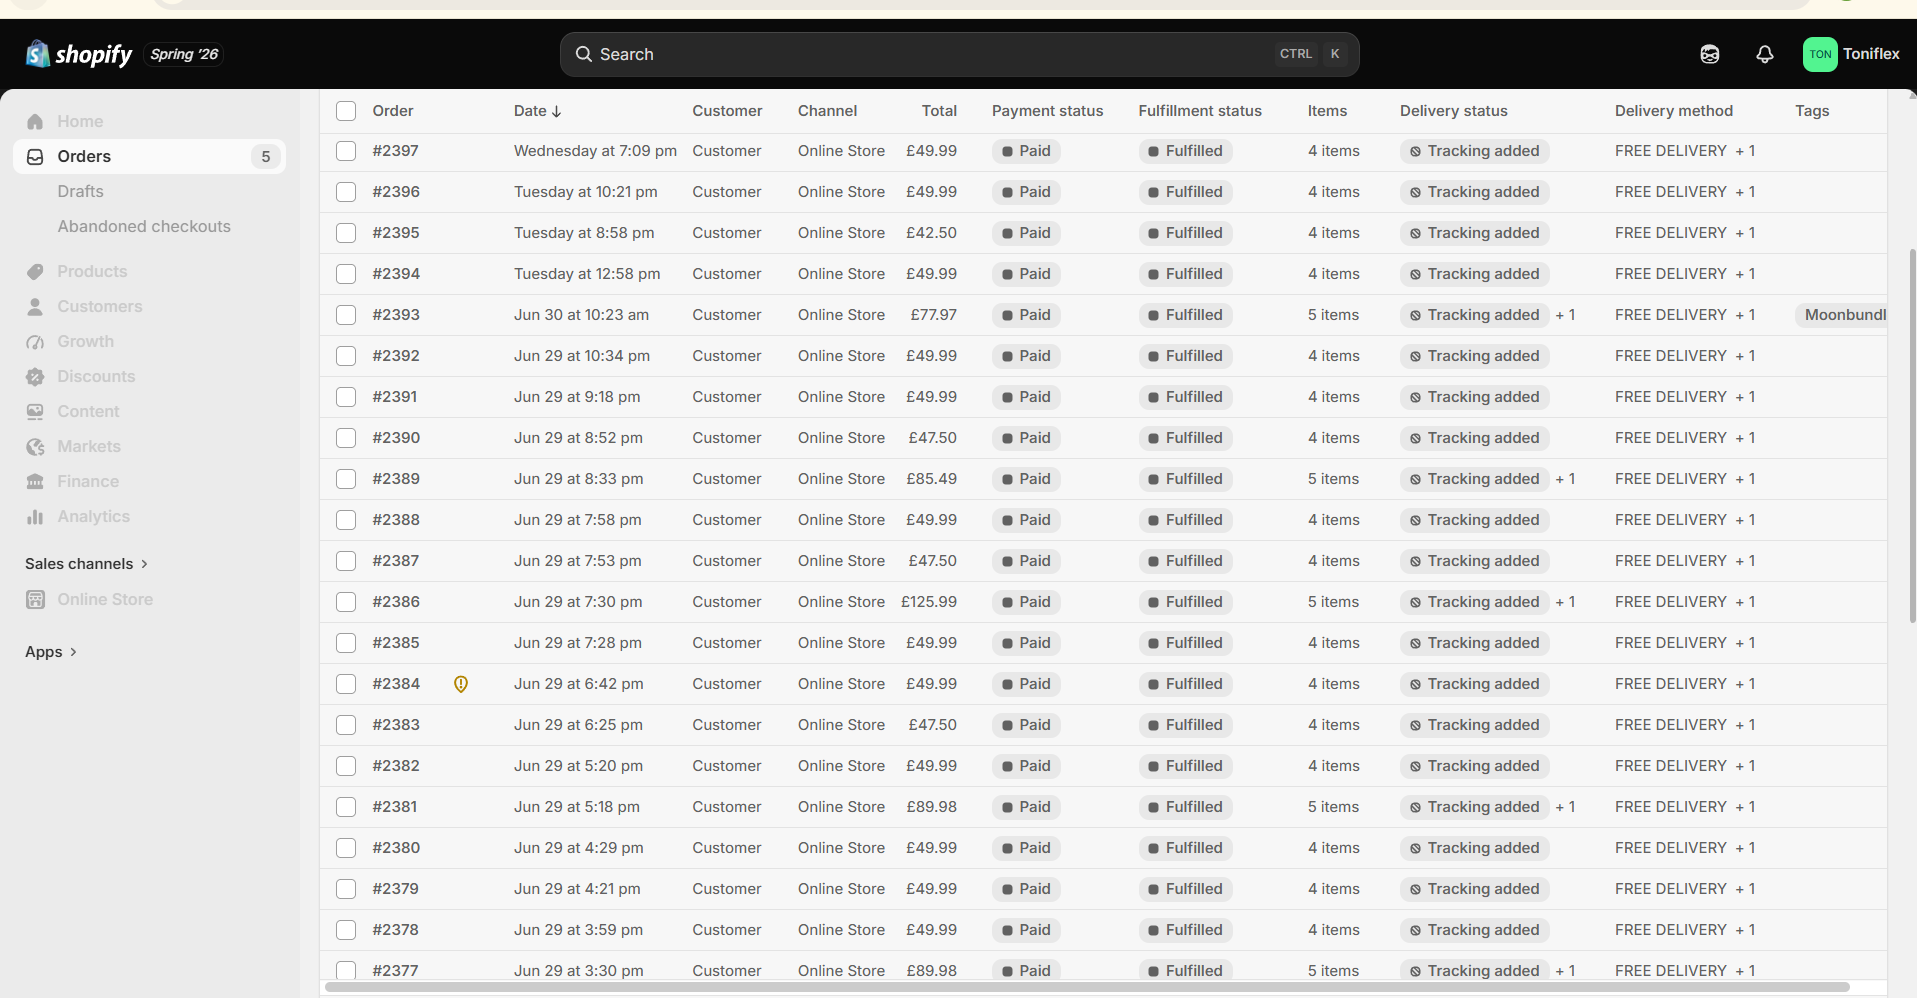Click the Finance bank icon

click(x=35, y=481)
